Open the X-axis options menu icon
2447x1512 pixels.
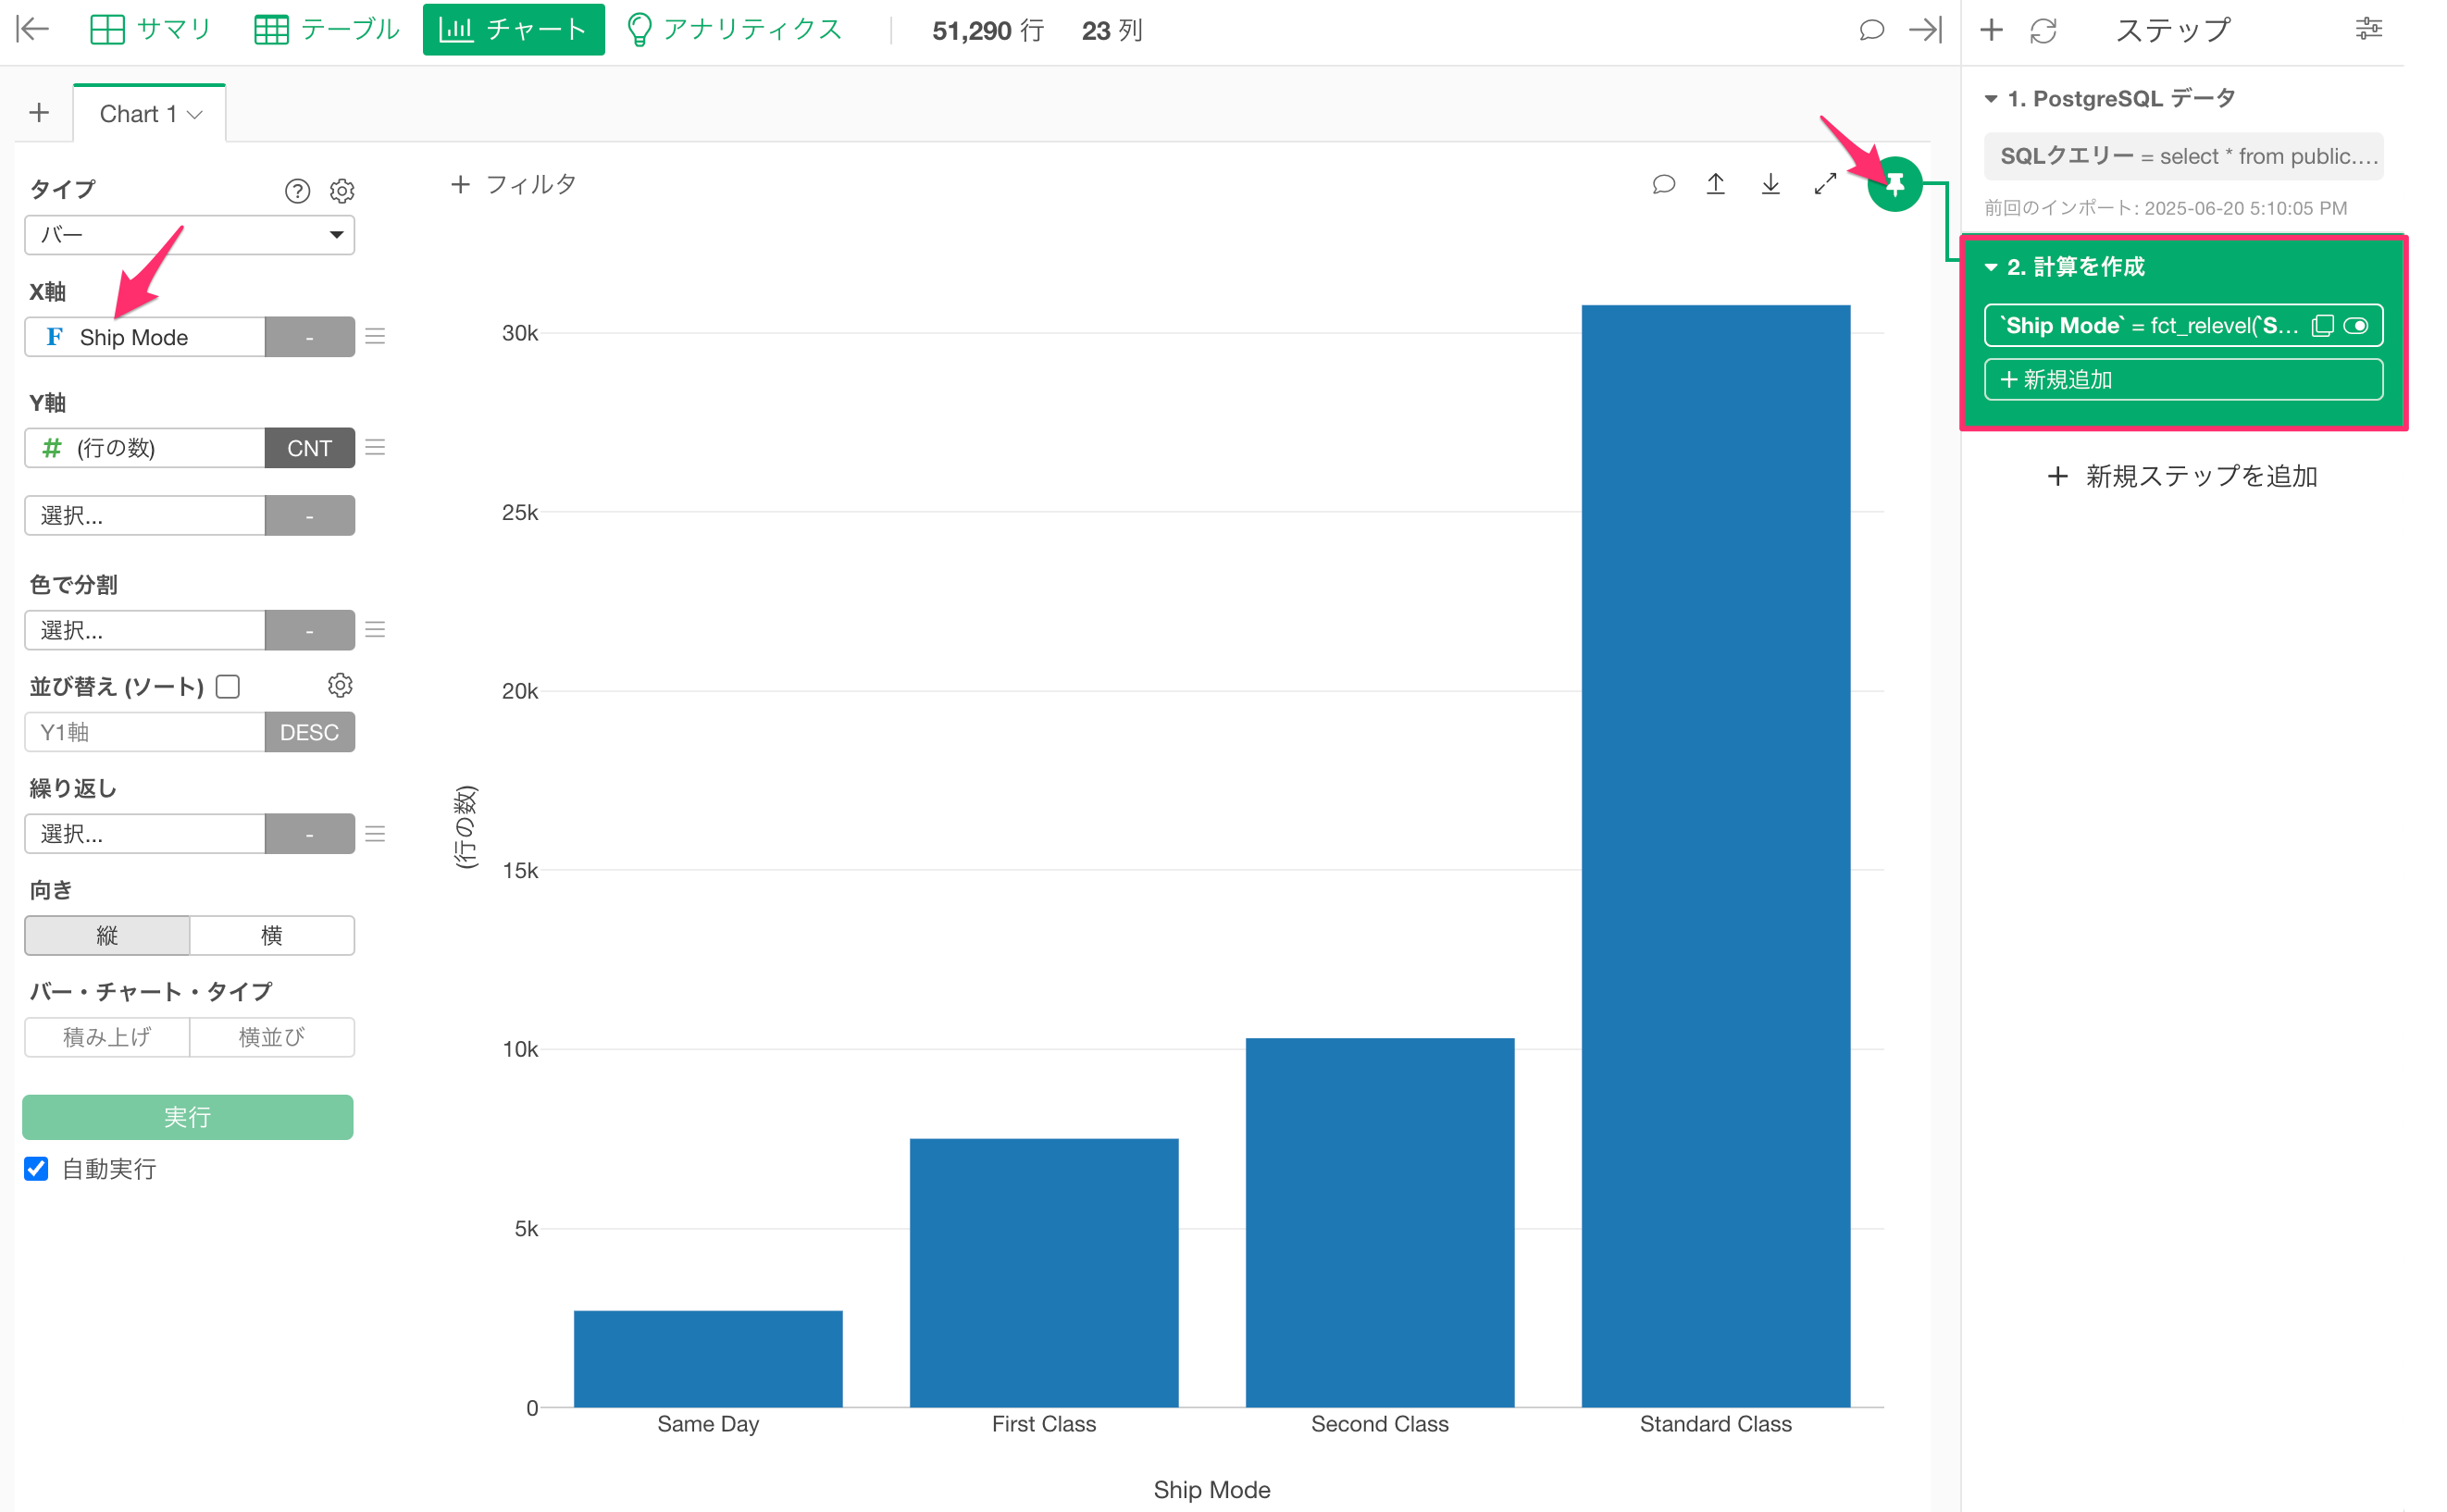coord(375,337)
